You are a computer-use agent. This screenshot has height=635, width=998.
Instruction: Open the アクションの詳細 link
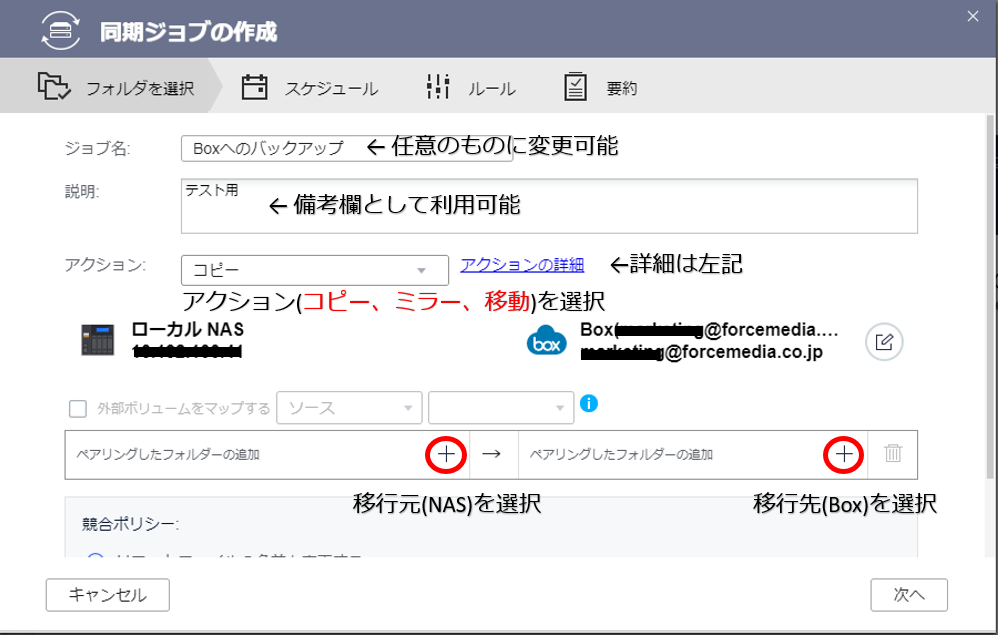[x=522, y=265]
